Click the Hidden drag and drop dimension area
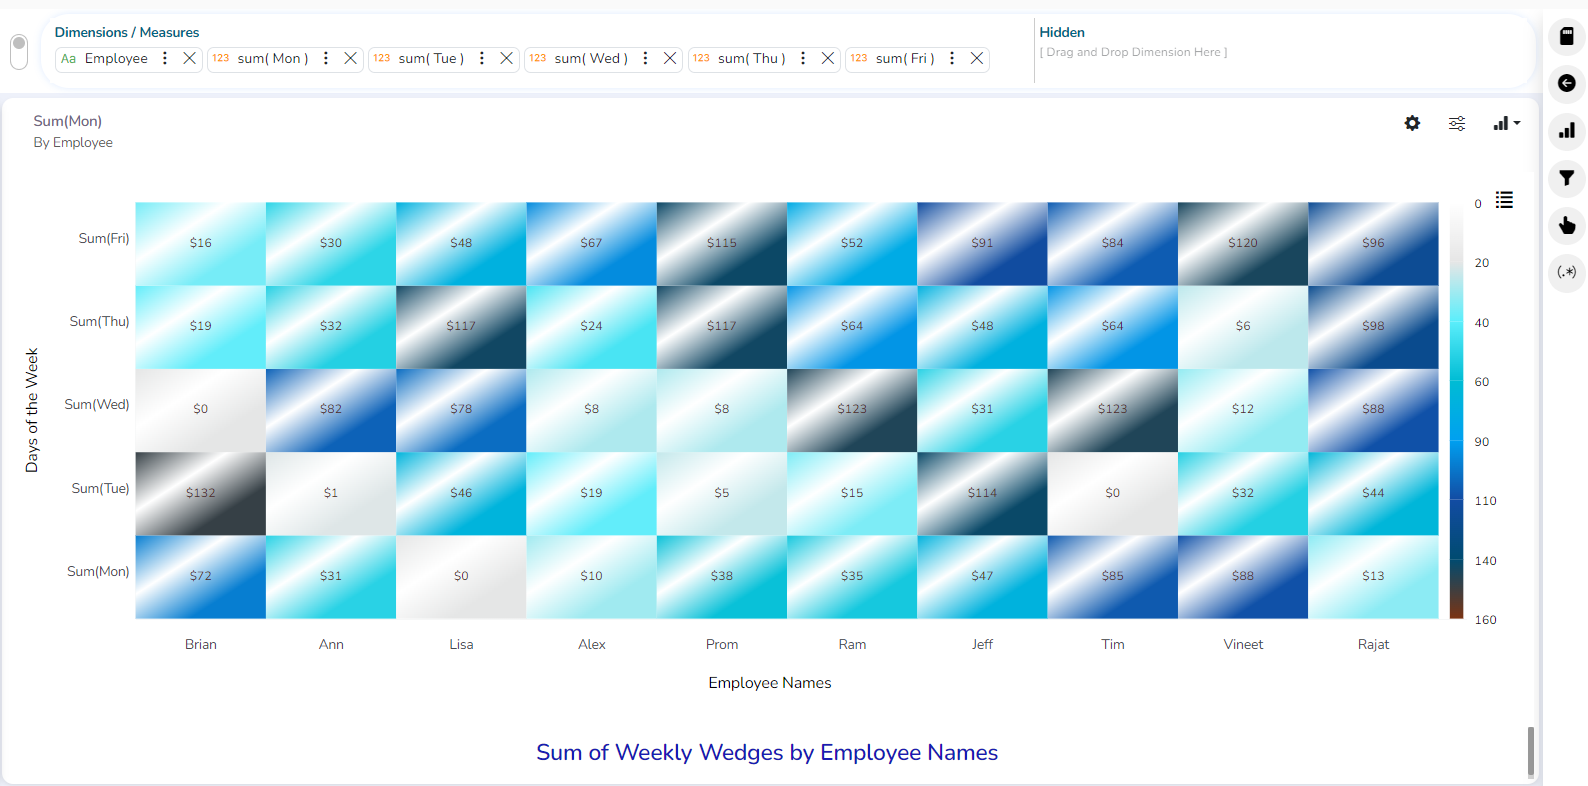This screenshot has height=786, width=1588. (x=1133, y=52)
